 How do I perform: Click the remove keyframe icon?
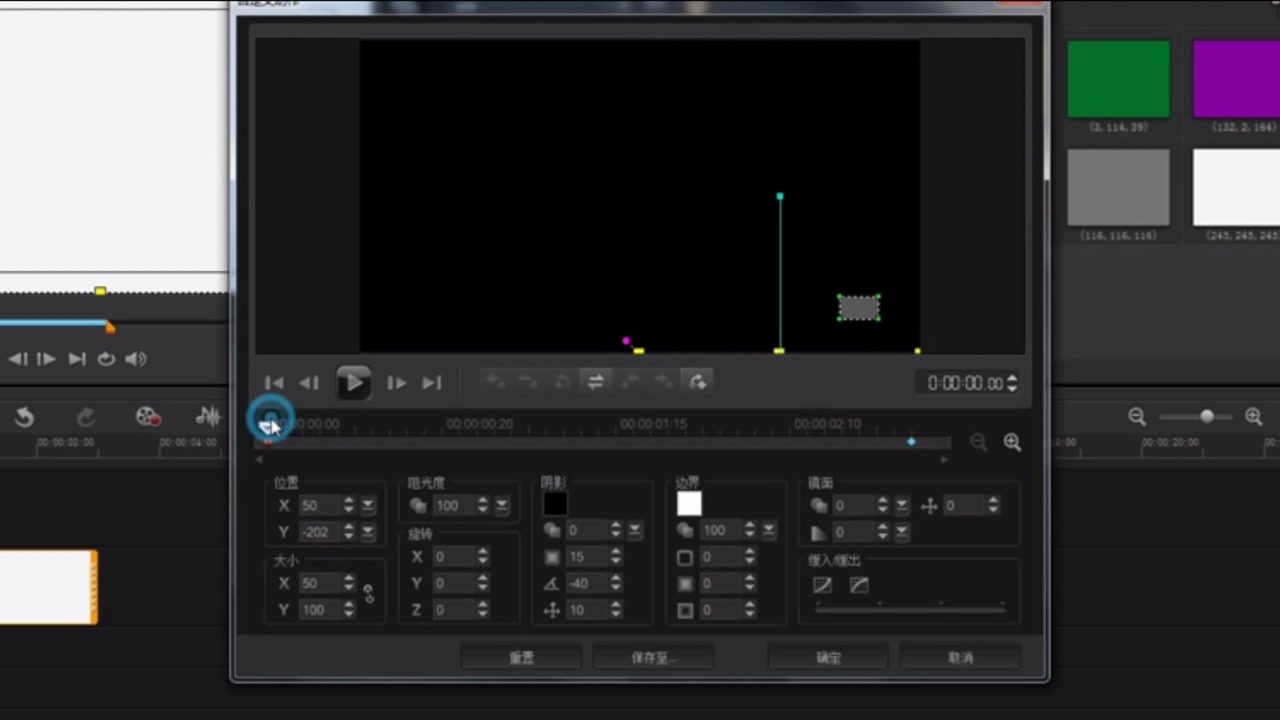pyautogui.click(x=528, y=381)
